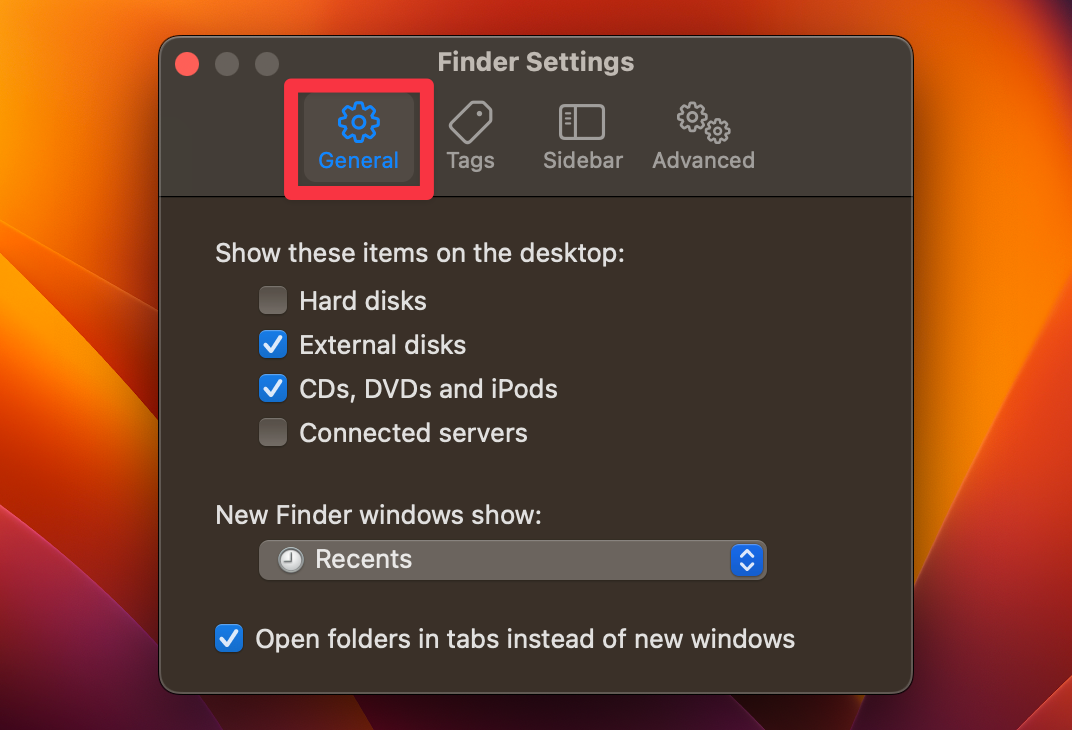The height and width of the screenshot is (730, 1072).
Task: Click the blue up-down chevrons on the popup
Action: (x=747, y=559)
